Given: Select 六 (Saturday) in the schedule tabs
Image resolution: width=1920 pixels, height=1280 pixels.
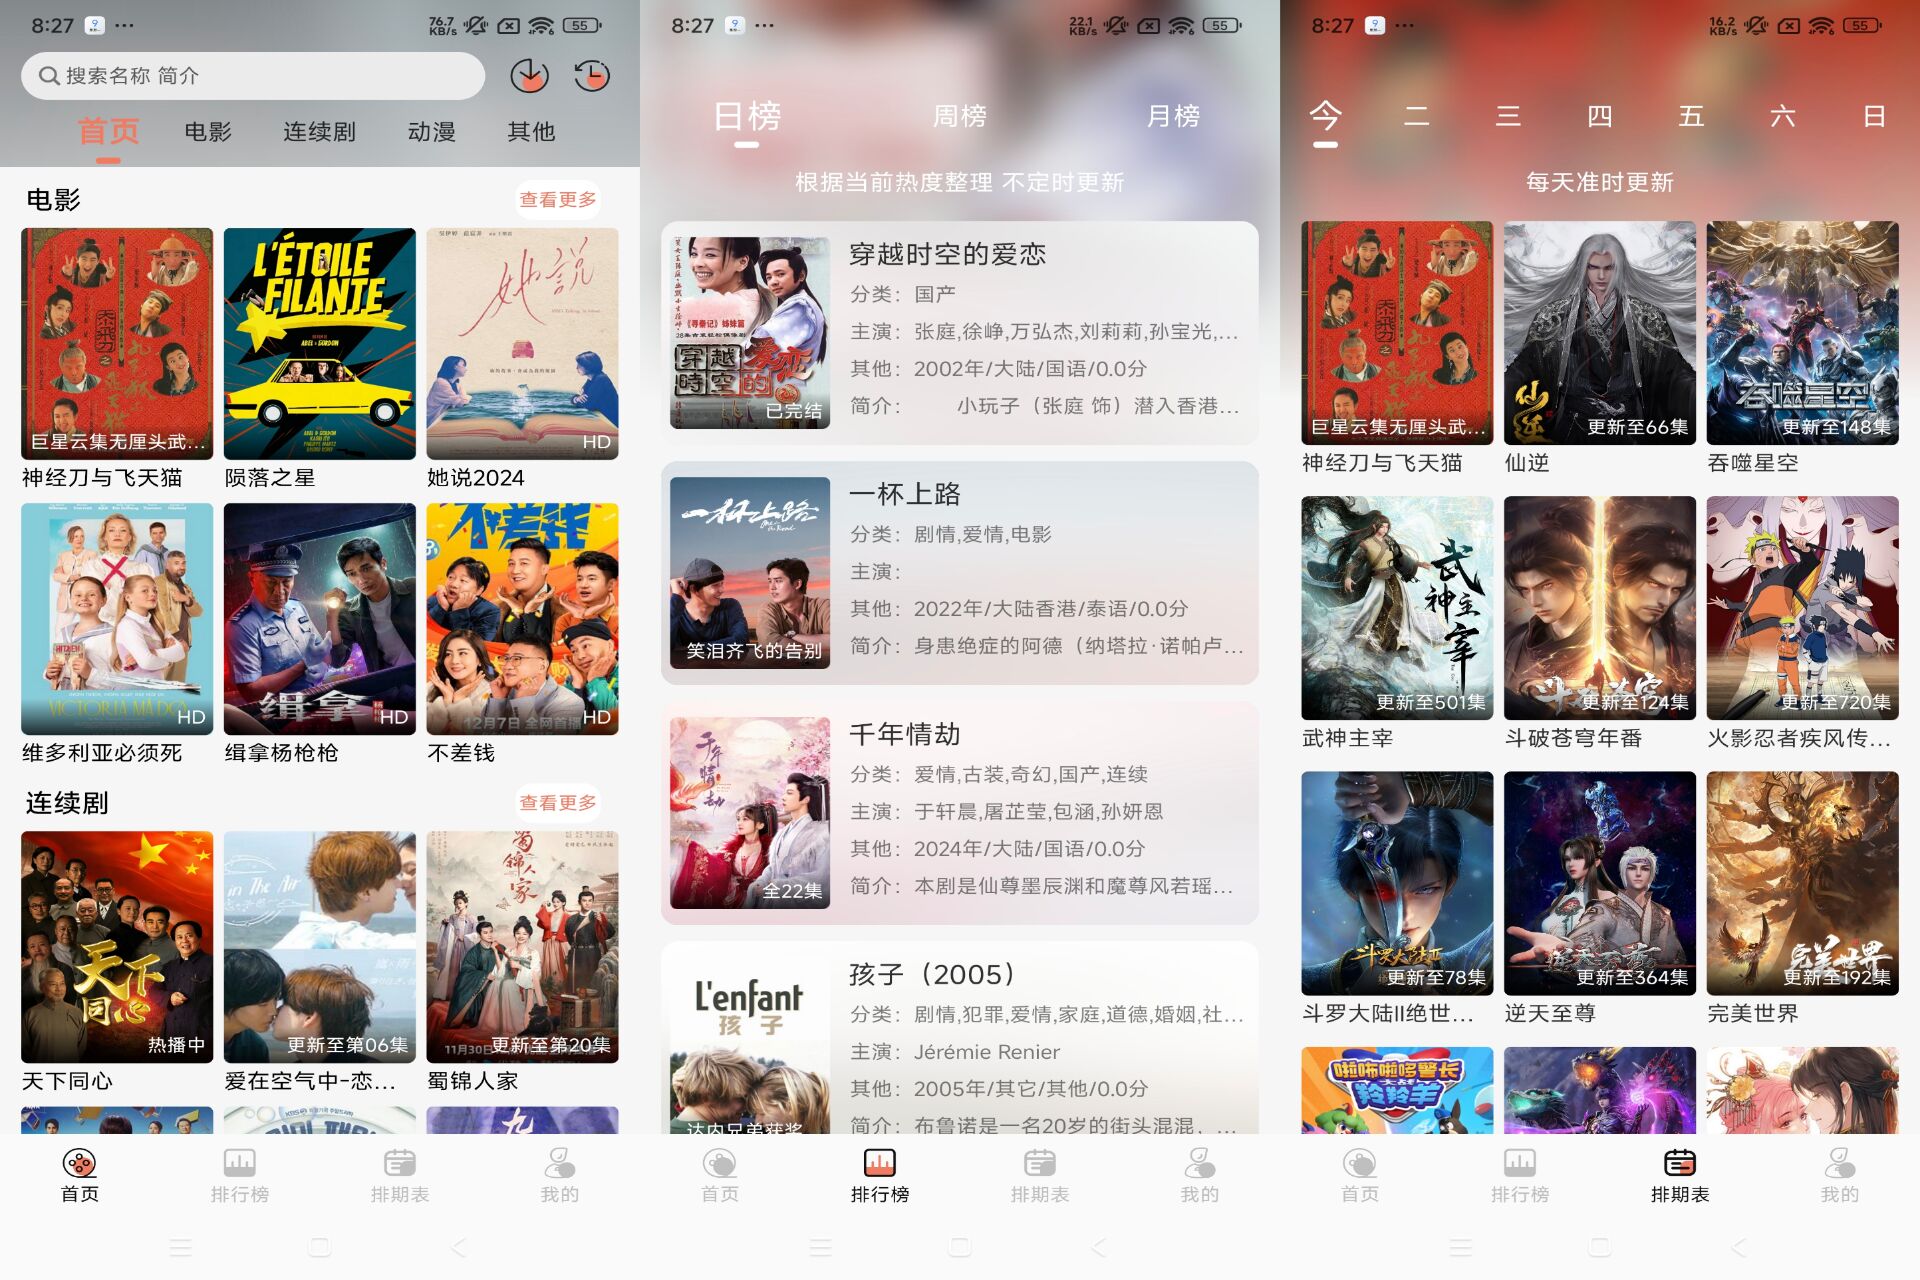Looking at the screenshot, I should coord(1782,117).
